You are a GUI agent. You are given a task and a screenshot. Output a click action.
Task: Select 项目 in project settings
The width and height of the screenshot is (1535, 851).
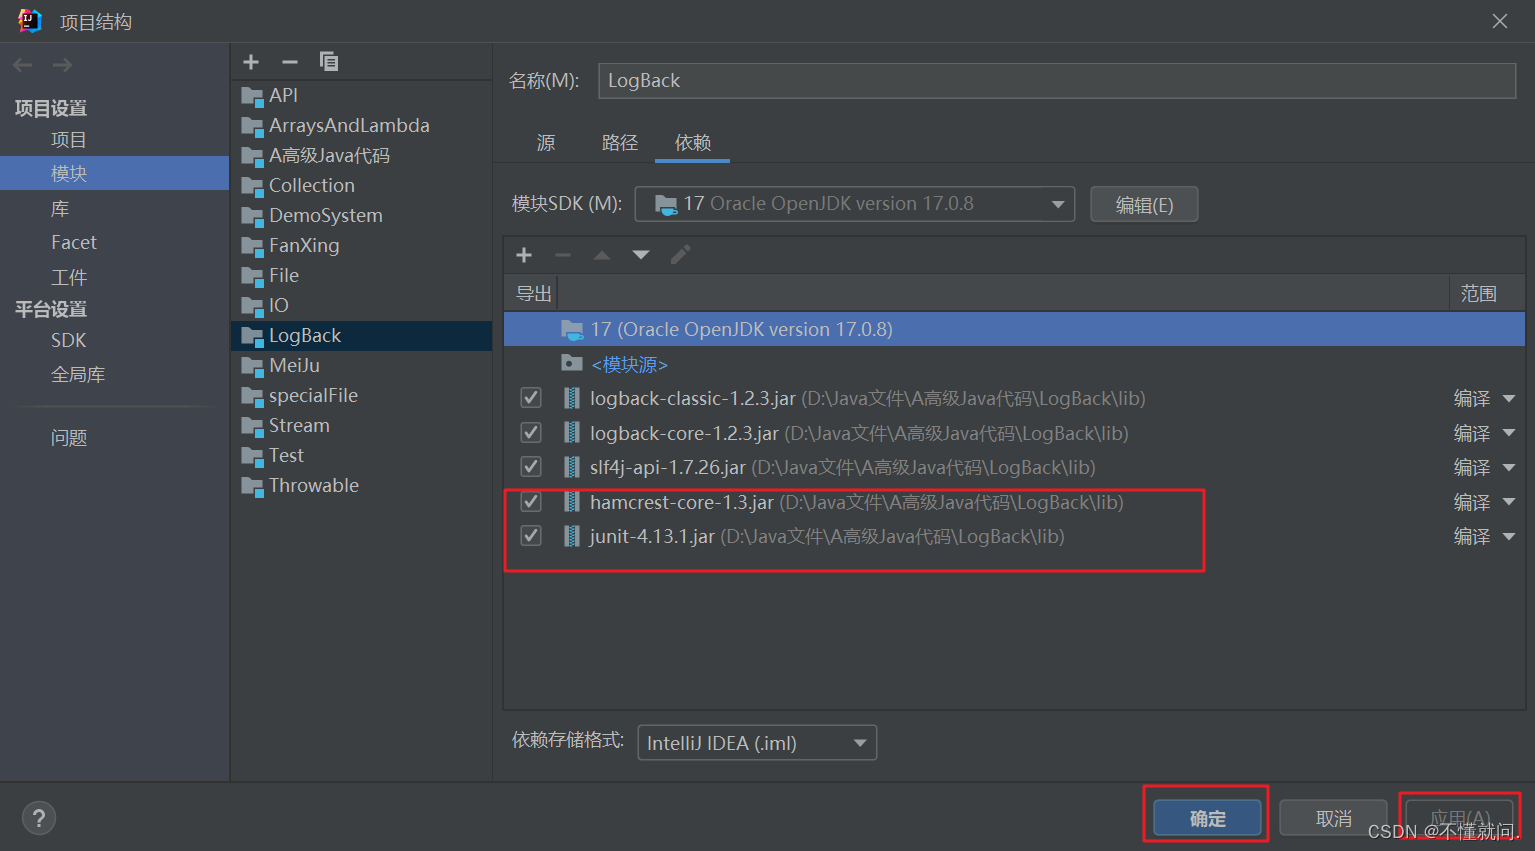(x=69, y=140)
